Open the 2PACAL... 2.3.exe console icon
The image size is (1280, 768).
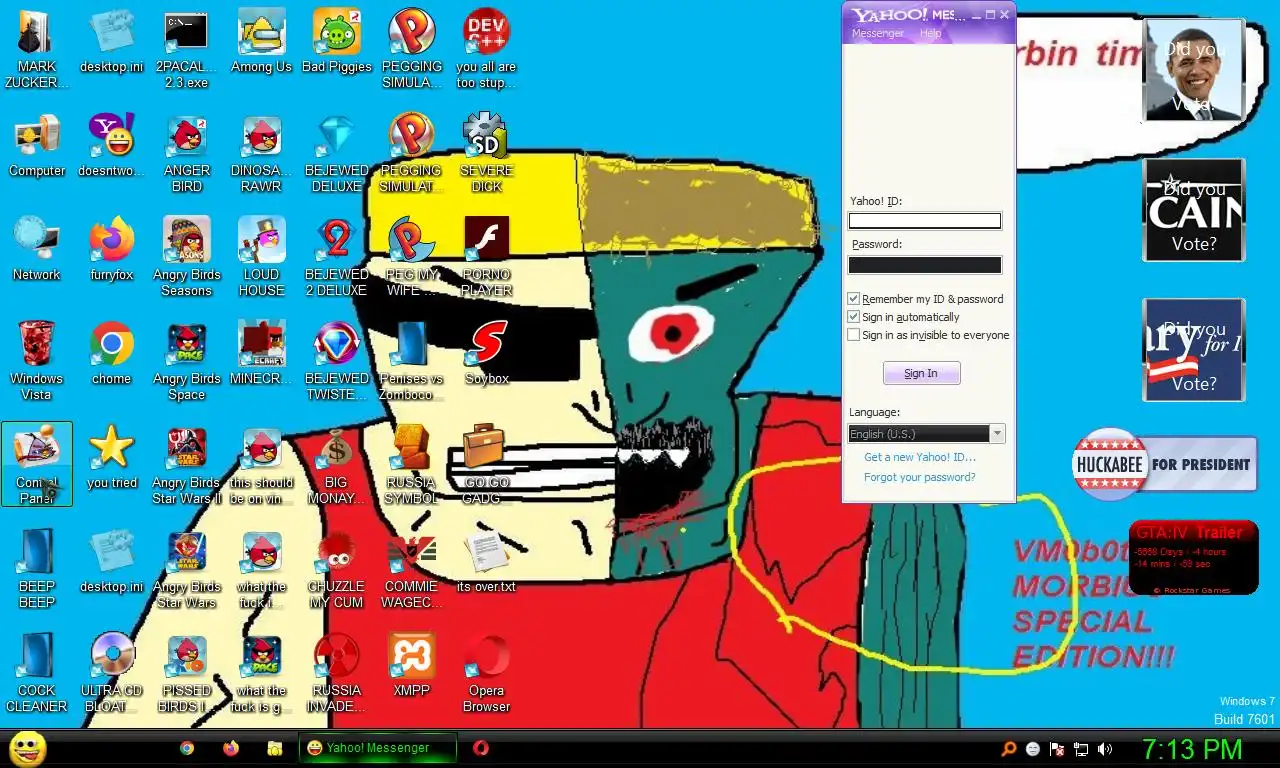tap(187, 48)
